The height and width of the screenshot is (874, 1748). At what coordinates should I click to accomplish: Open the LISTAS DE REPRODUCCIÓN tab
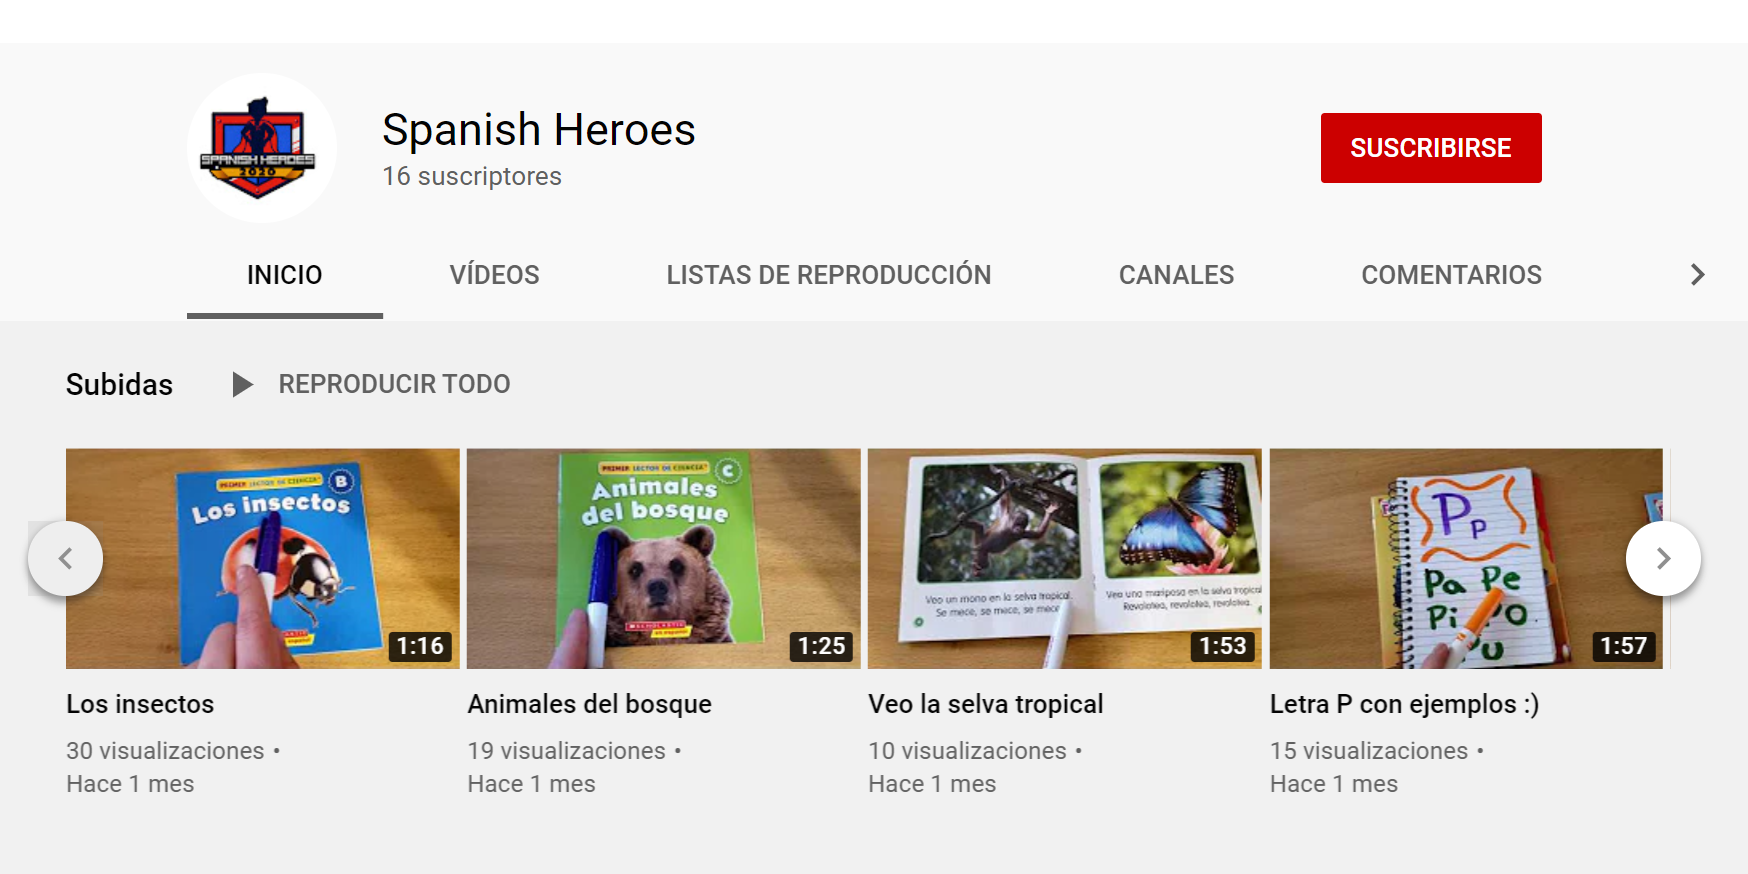[x=829, y=275]
